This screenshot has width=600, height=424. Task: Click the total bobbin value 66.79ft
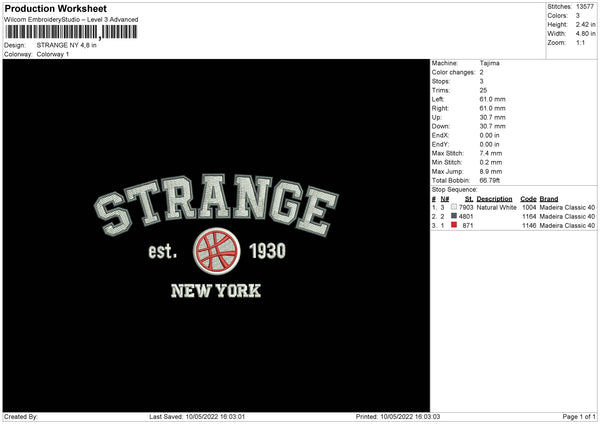coord(490,181)
